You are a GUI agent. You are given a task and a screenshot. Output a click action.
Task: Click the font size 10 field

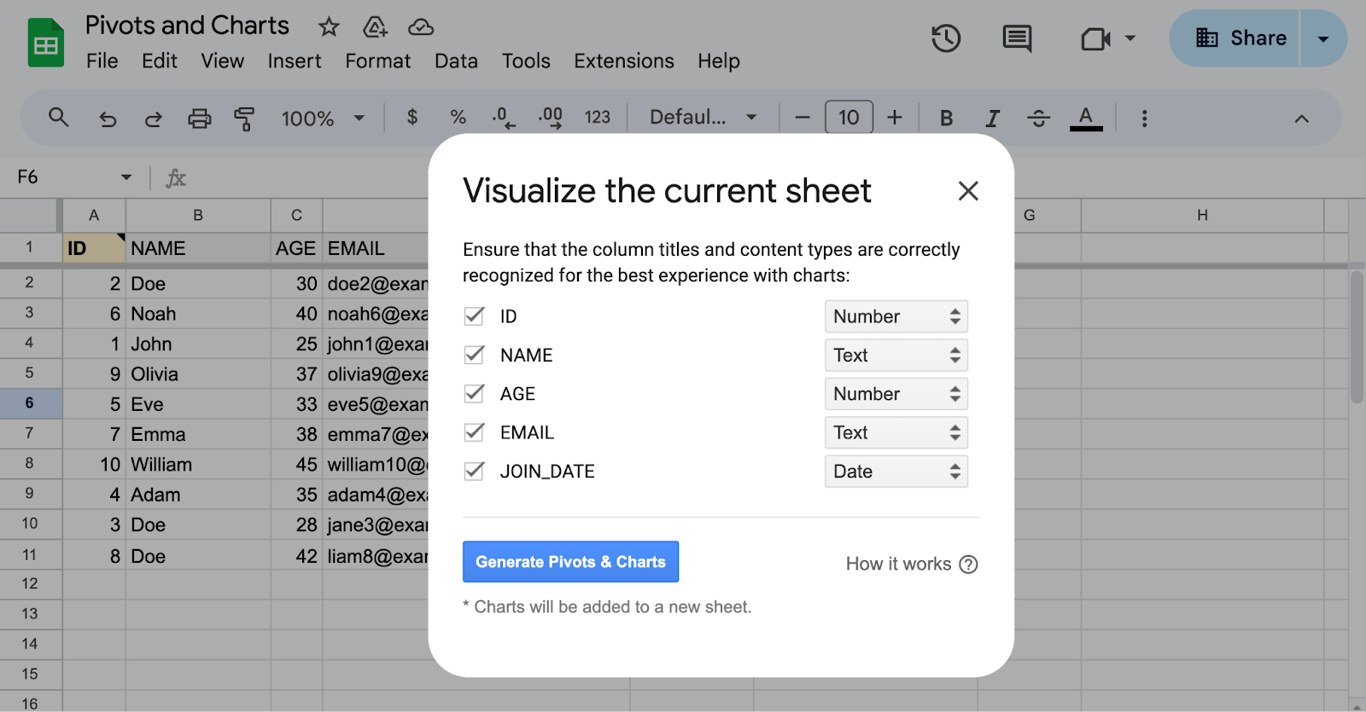849,118
